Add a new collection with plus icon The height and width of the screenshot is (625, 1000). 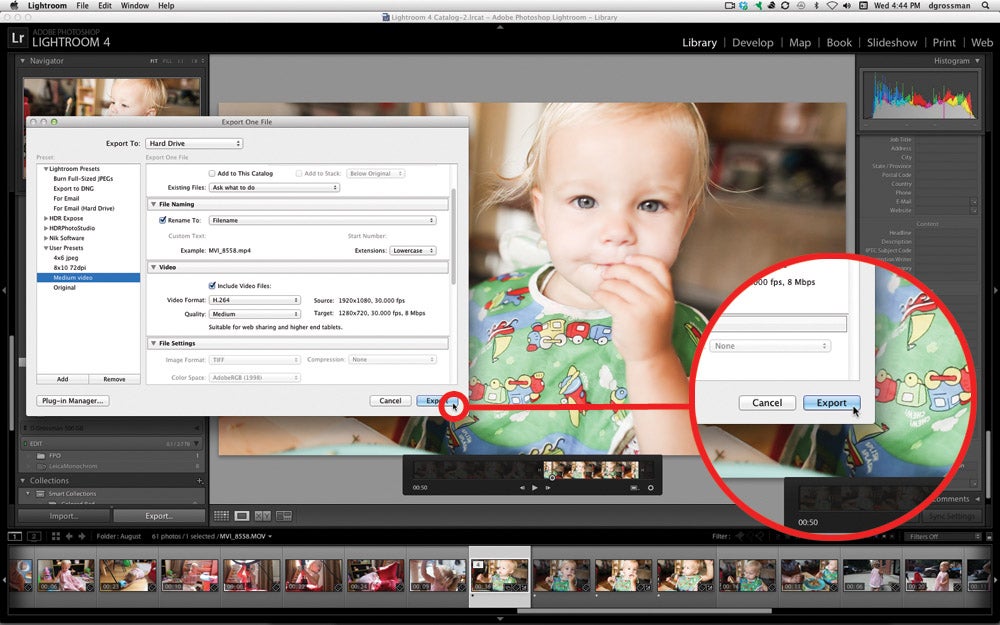click(200, 480)
